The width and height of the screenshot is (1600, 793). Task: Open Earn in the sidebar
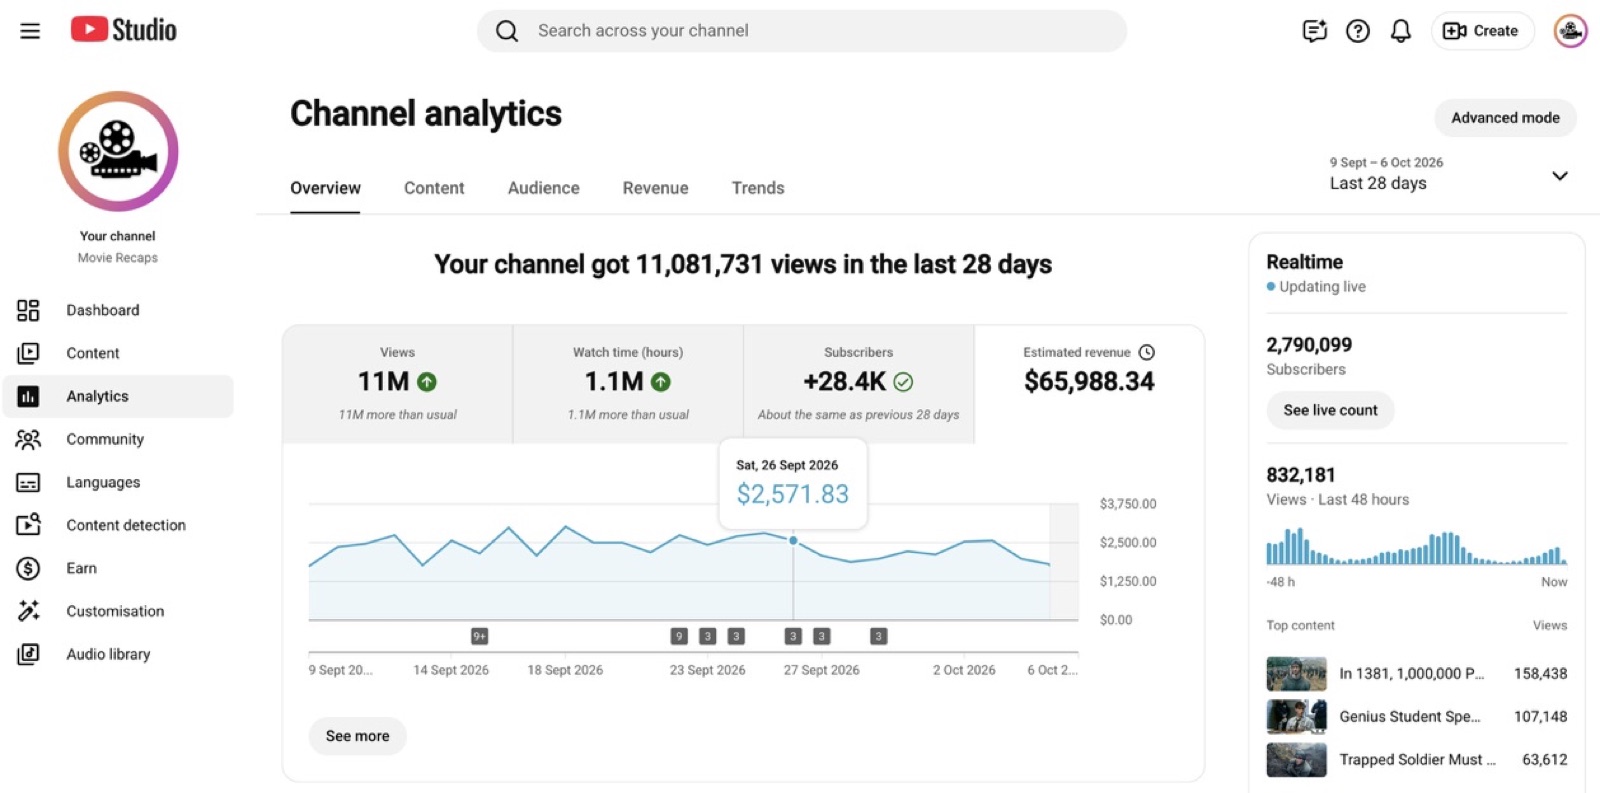click(x=118, y=568)
